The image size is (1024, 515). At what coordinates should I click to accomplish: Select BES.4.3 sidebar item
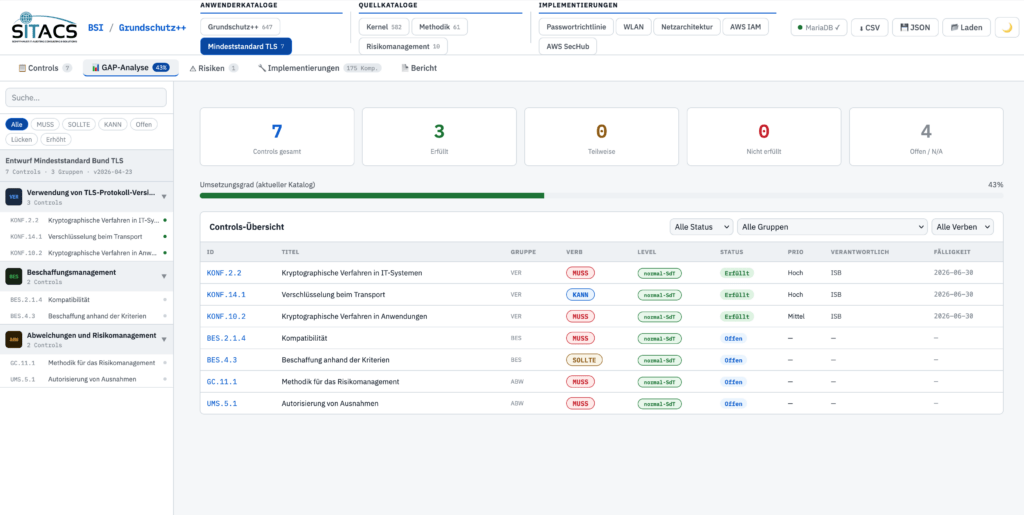tap(86, 316)
